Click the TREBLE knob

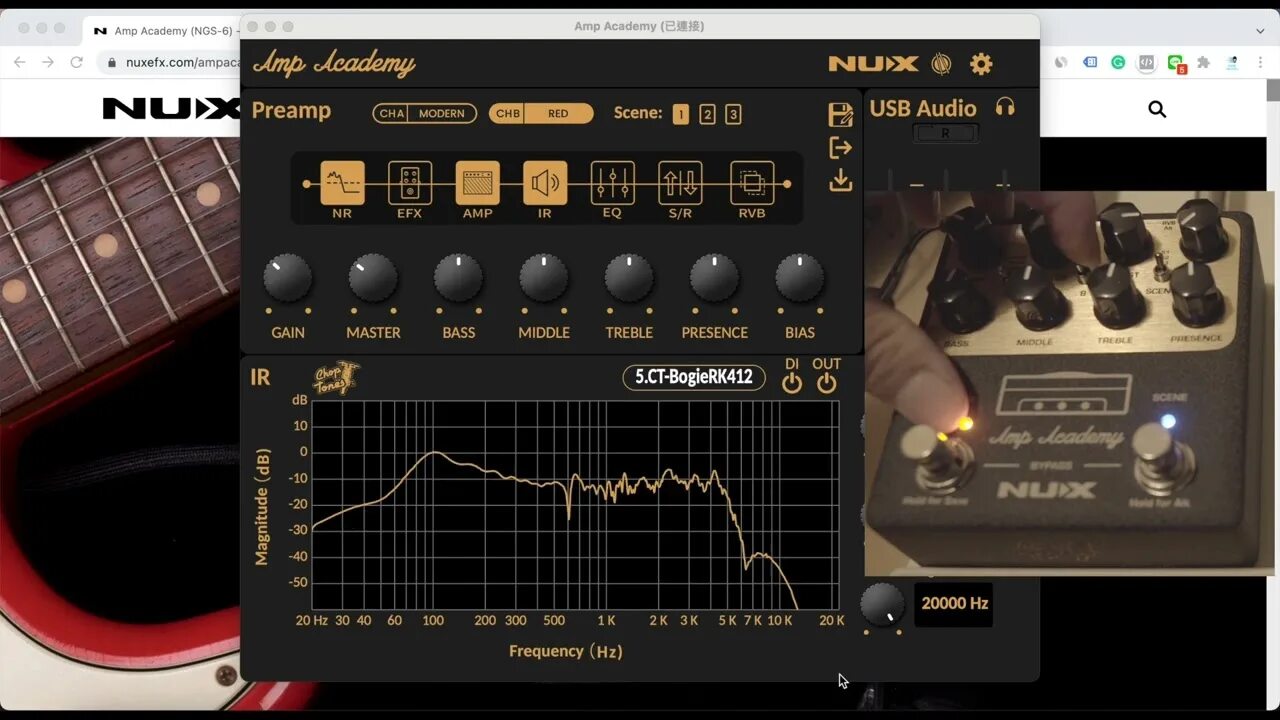629,278
